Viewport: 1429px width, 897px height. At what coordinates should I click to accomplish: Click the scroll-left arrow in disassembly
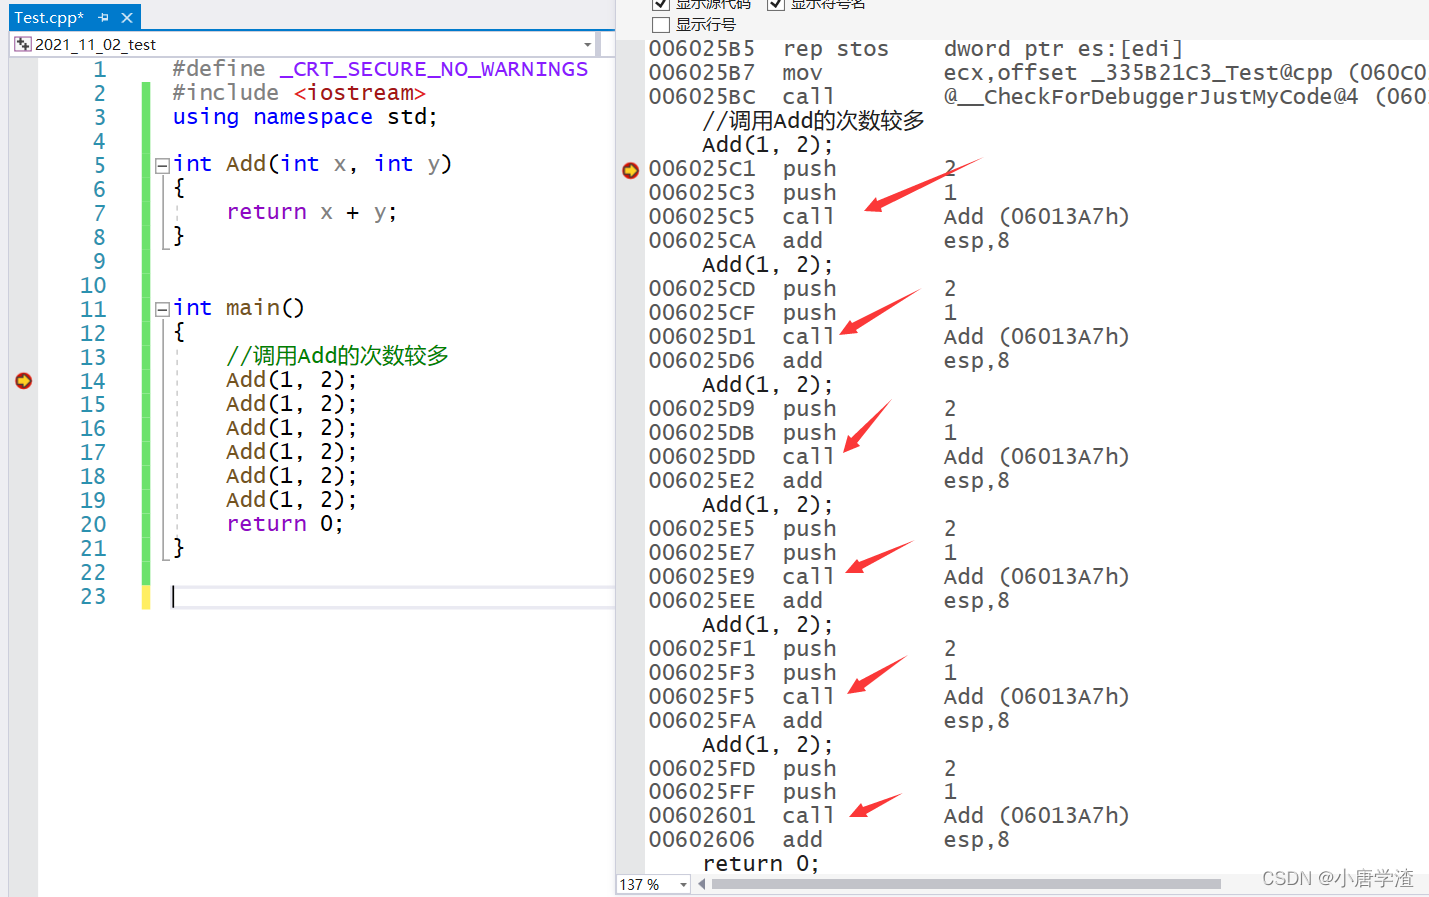pyautogui.click(x=701, y=884)
